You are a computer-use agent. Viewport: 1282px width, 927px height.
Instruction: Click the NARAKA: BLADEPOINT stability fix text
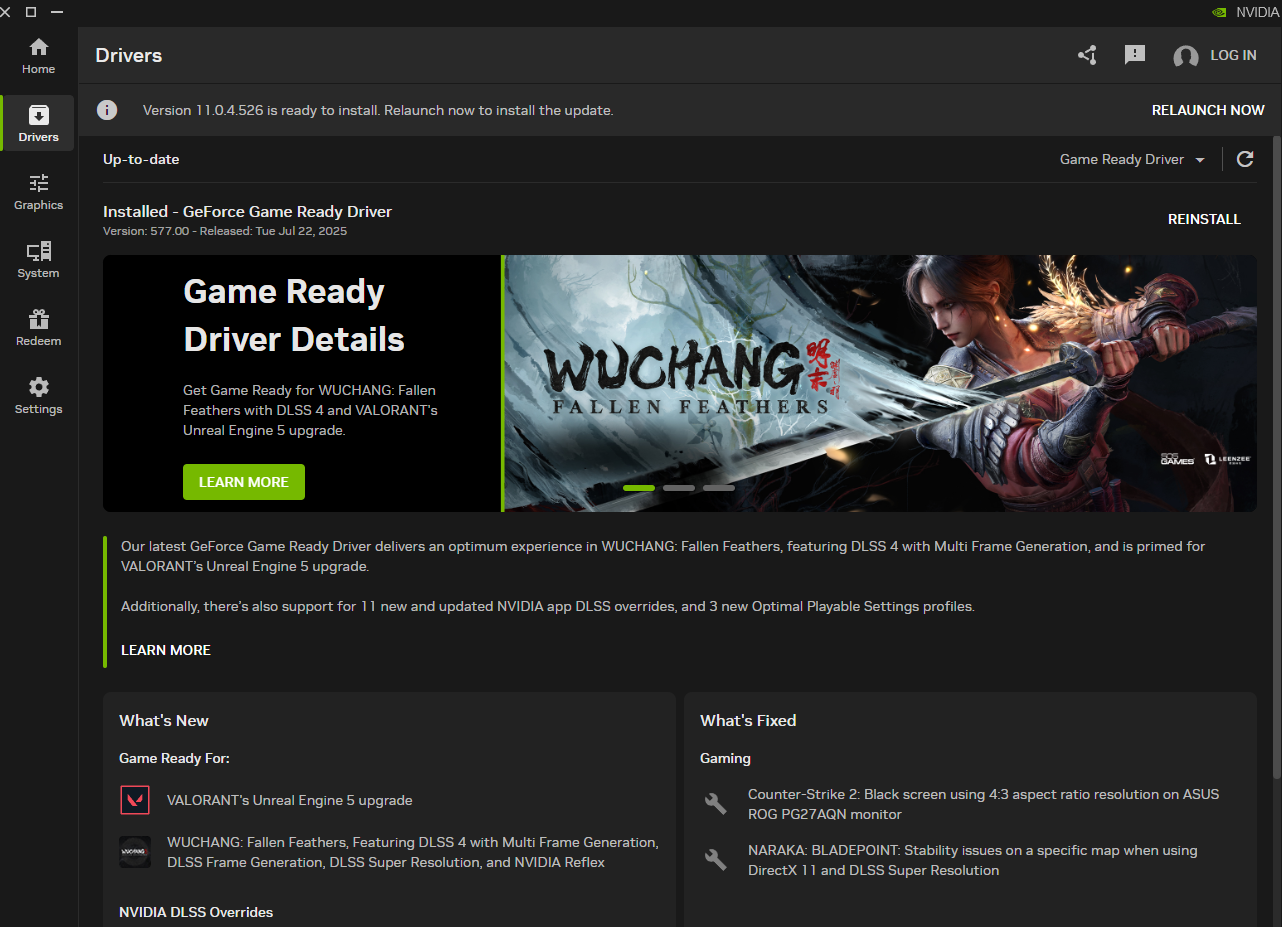[973, 860]
